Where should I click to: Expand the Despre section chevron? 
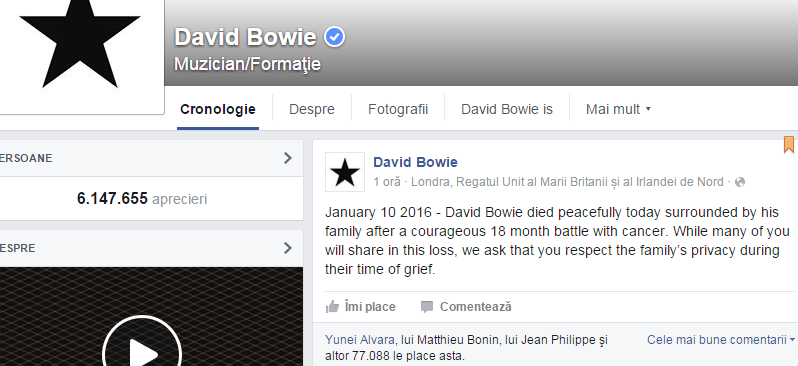click(288, 248)
